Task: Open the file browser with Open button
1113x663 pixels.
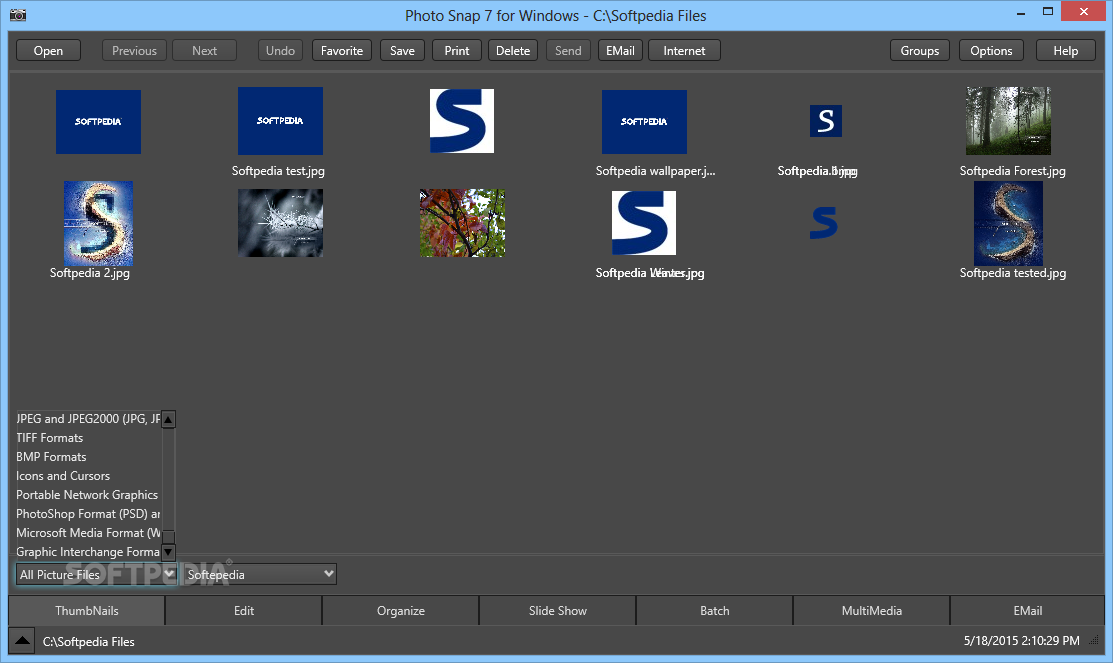Action: [48, 50]
